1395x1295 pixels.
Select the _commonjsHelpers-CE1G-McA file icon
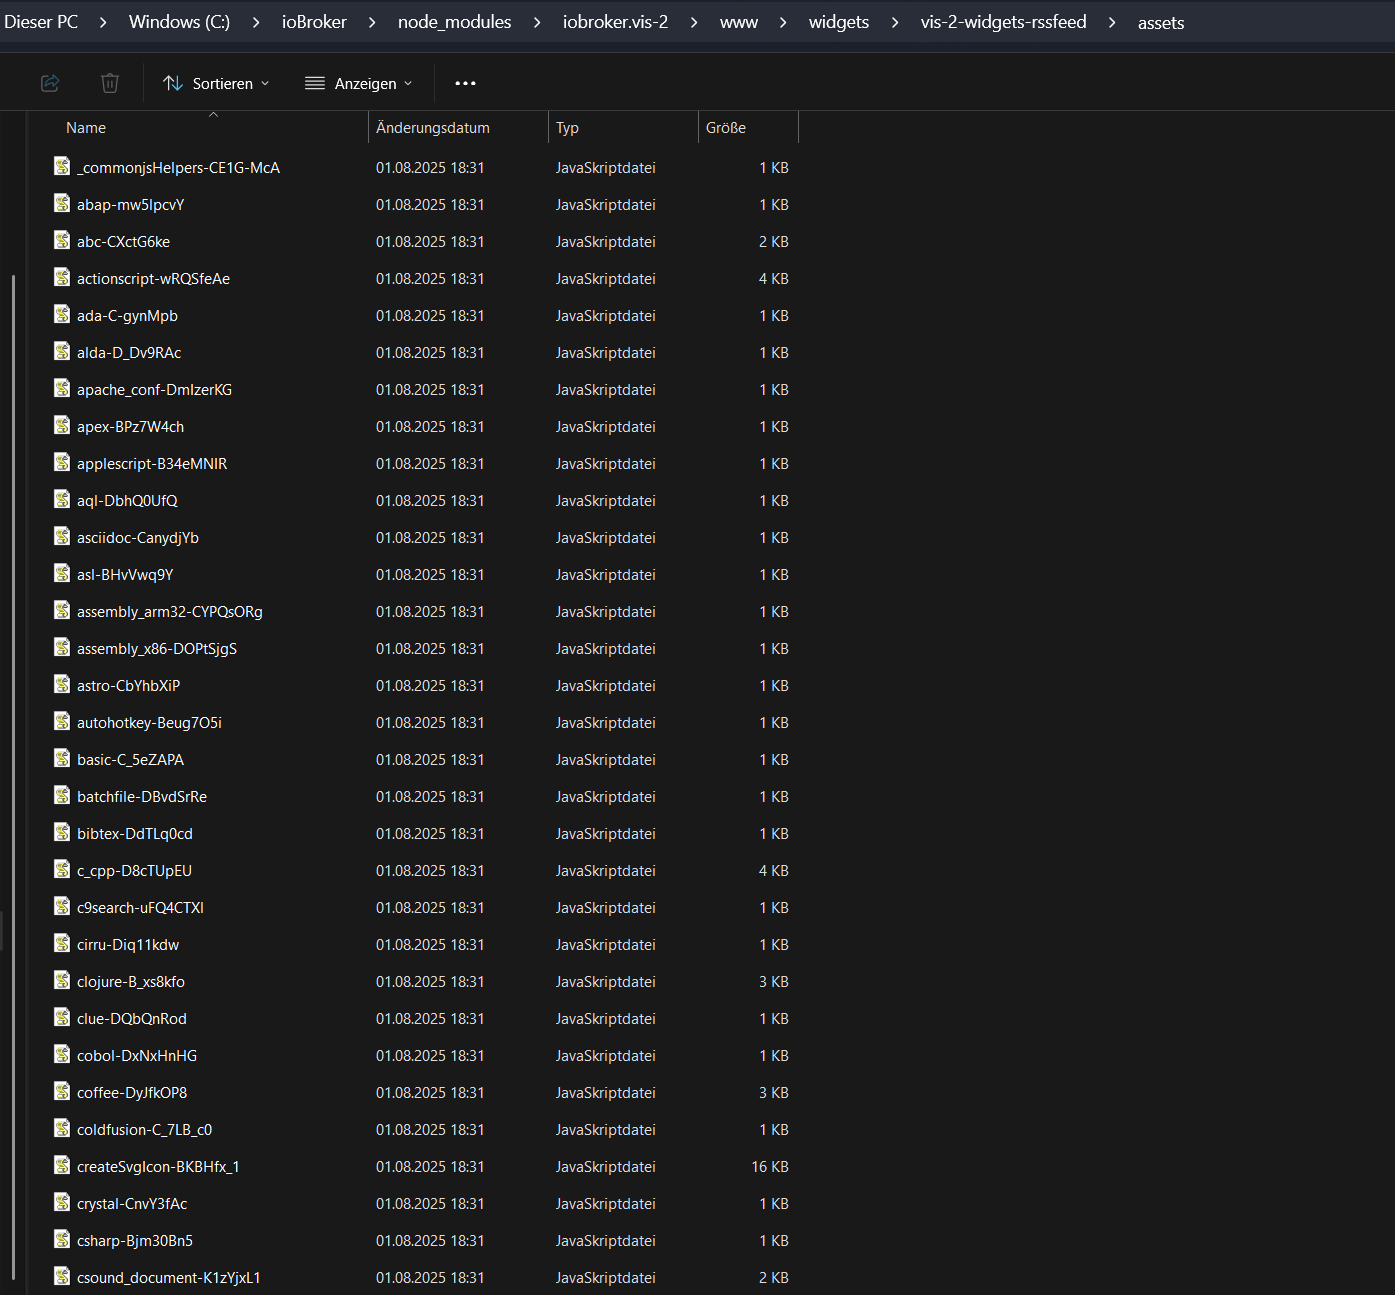pos(62,167)
